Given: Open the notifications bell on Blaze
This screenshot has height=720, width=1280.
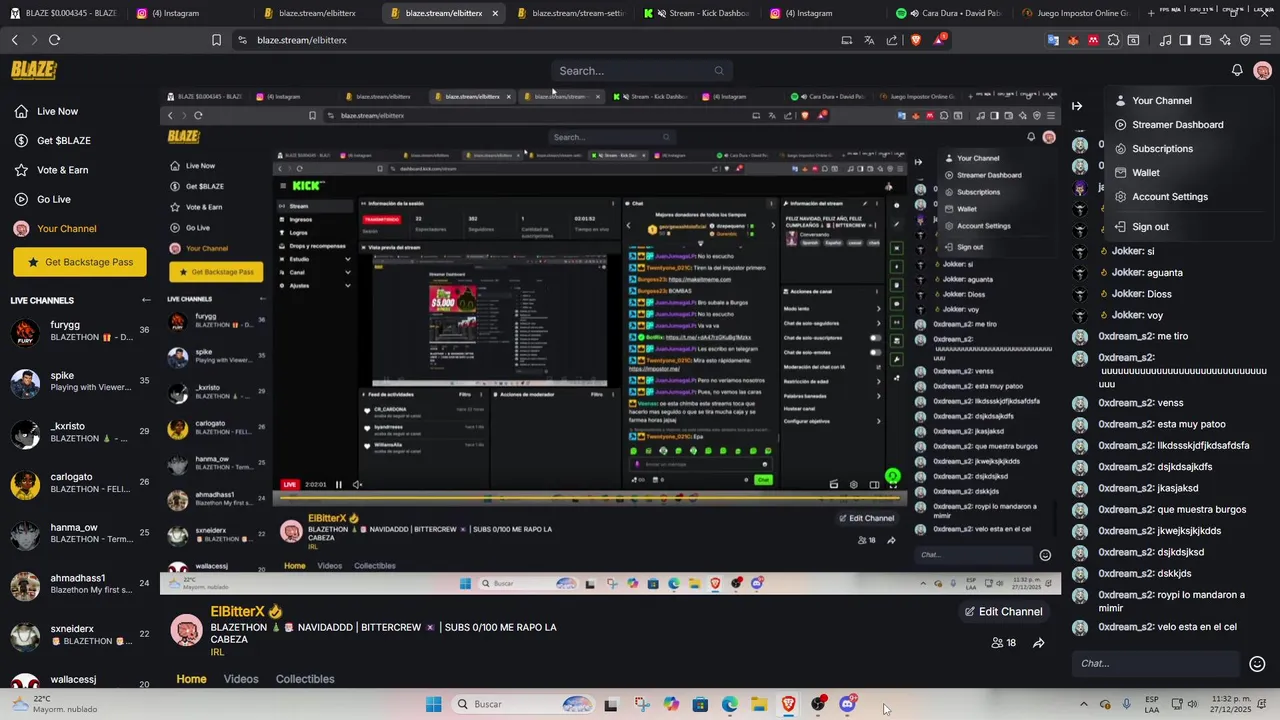Looking at the screenshot, I should [x=1237, y=70].
